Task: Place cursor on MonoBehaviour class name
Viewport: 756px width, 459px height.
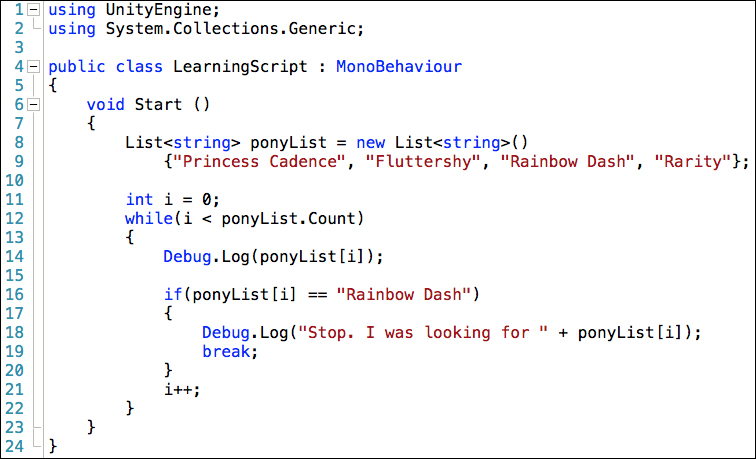Action: [x=399, y=67]
